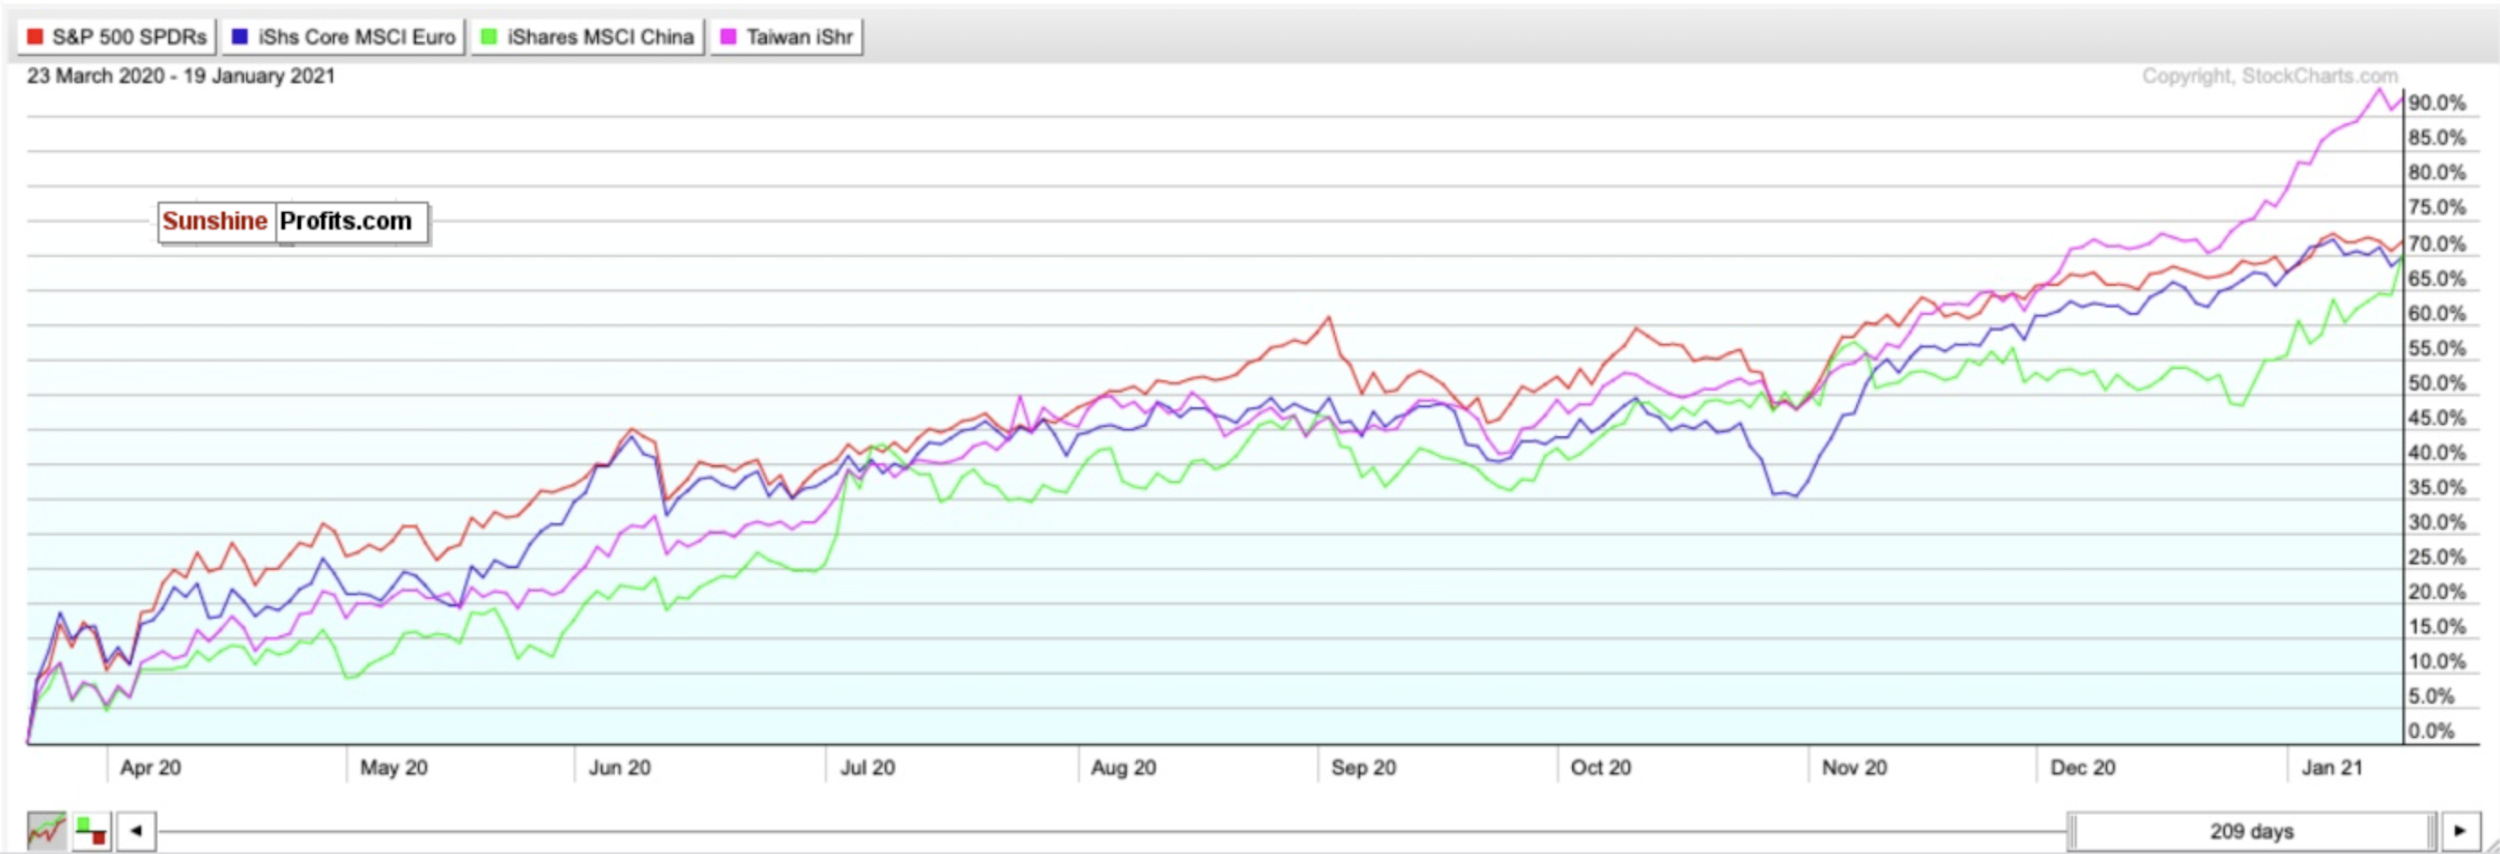This screenshot has height=854, width=2500.
Task: Click the 25.0% axis label
Action: tap(2437, 557)
